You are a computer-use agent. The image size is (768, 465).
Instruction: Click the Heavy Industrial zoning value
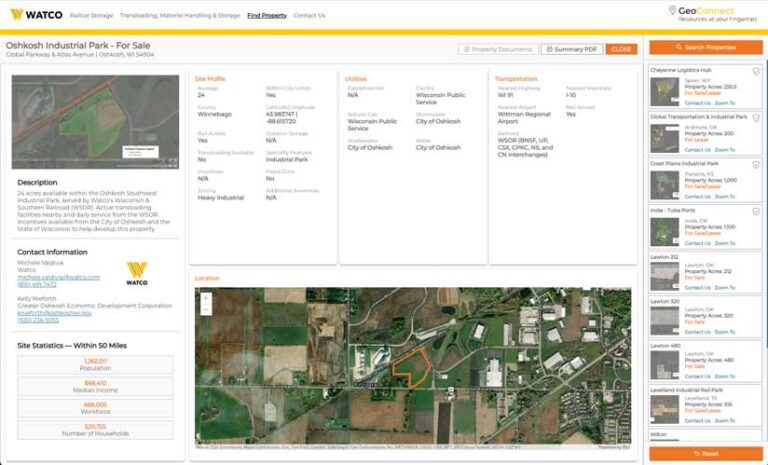click(x=220, y=197)
